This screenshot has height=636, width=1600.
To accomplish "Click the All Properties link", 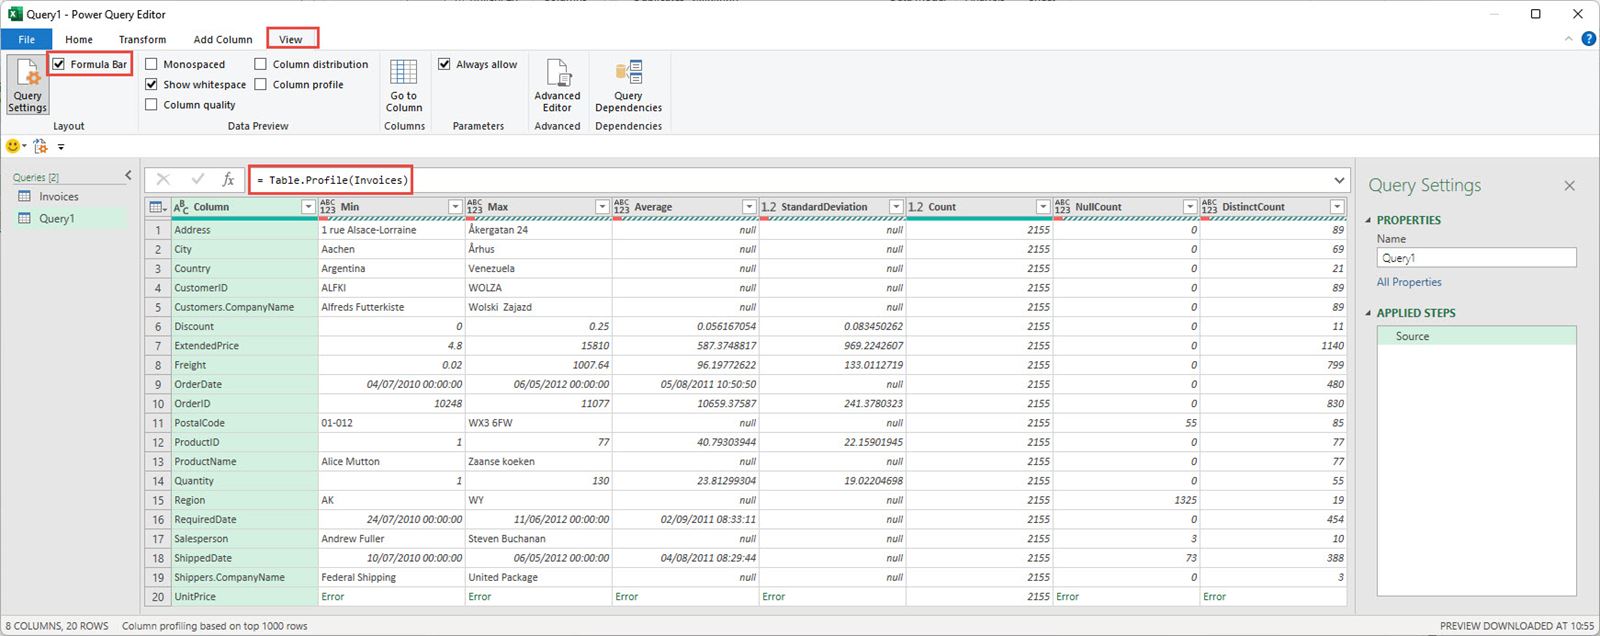I will (x=1409, y=282).
